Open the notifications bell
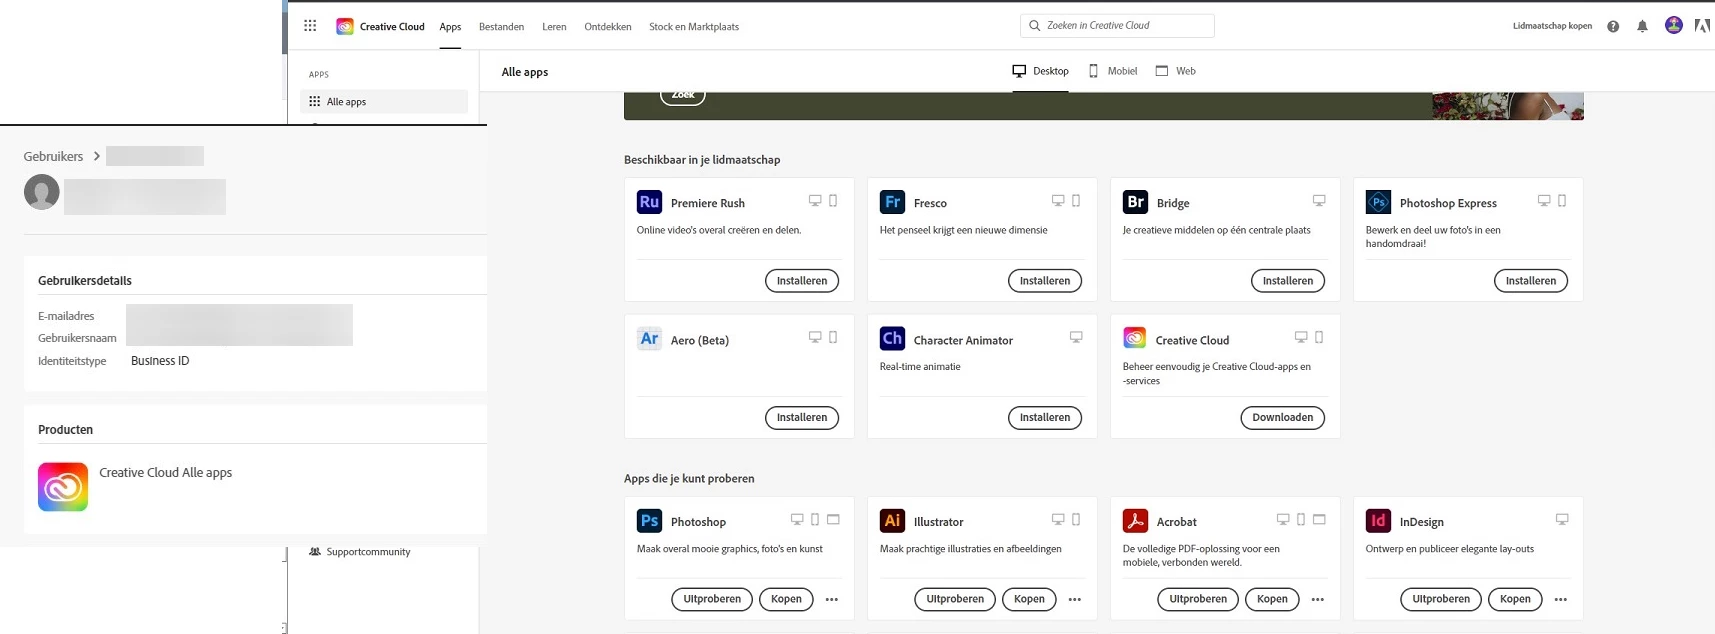The height and width of the screenshot is (634, 1715). click(1642, 27)
